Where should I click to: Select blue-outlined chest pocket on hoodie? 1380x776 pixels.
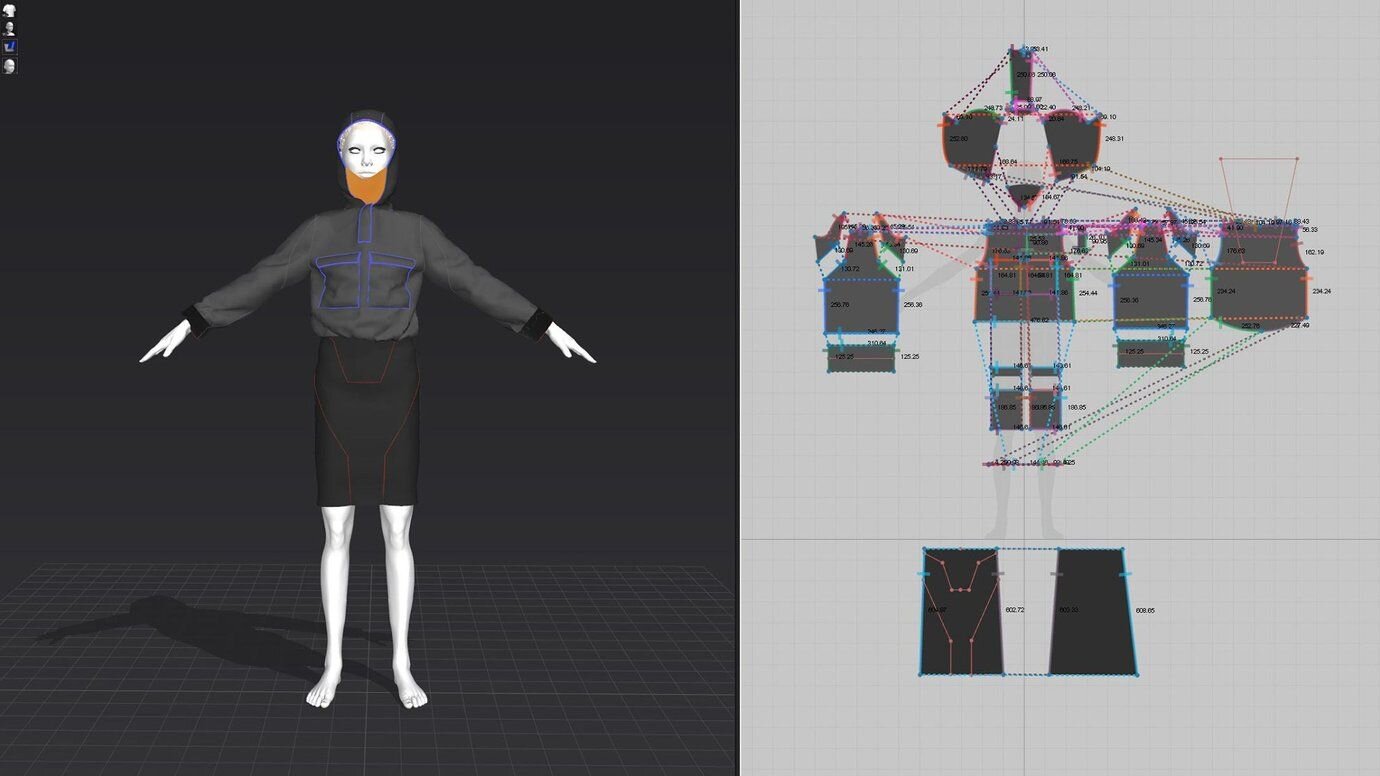[x=340, y=283]
